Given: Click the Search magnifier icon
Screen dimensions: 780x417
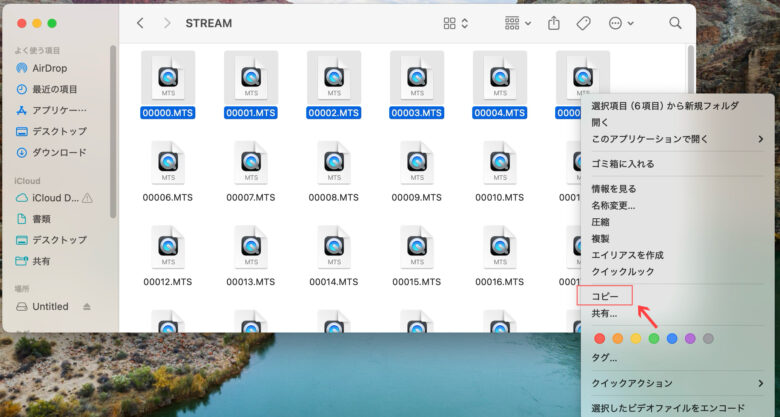Looking at the screenshot, I should (676, 23).
